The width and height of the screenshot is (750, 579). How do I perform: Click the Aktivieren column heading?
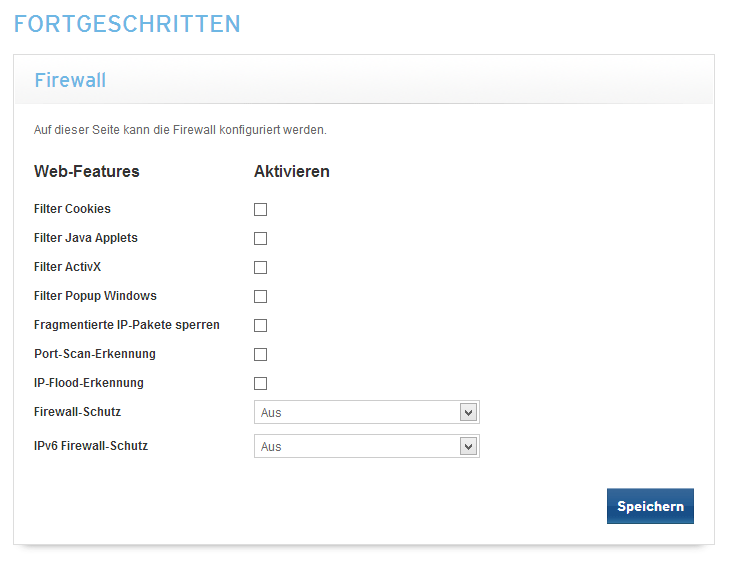point(292,171)
